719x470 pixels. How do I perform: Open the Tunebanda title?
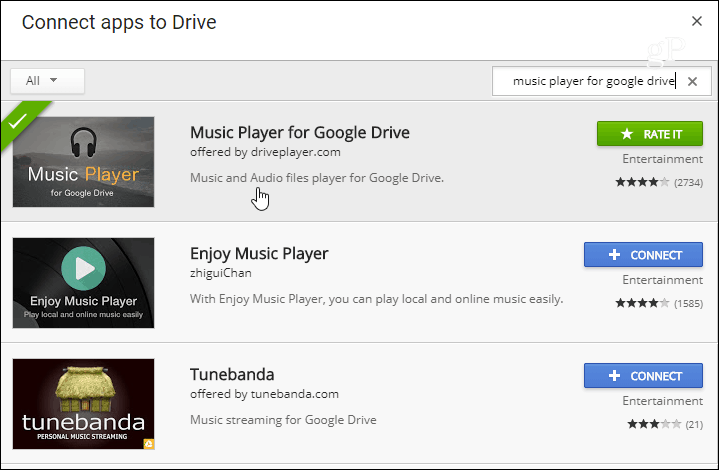(232, 374)
